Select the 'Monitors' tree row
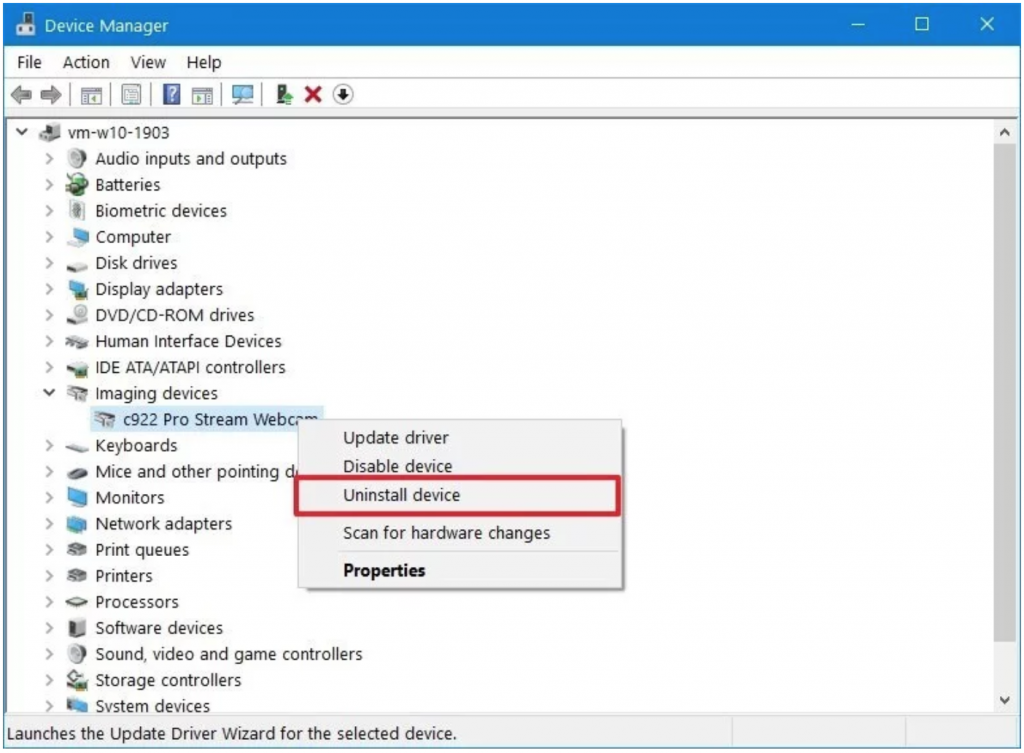Image resolution: width=1024 pixels, height=753 pixels. pyautogui.click(x=130, y=497)
